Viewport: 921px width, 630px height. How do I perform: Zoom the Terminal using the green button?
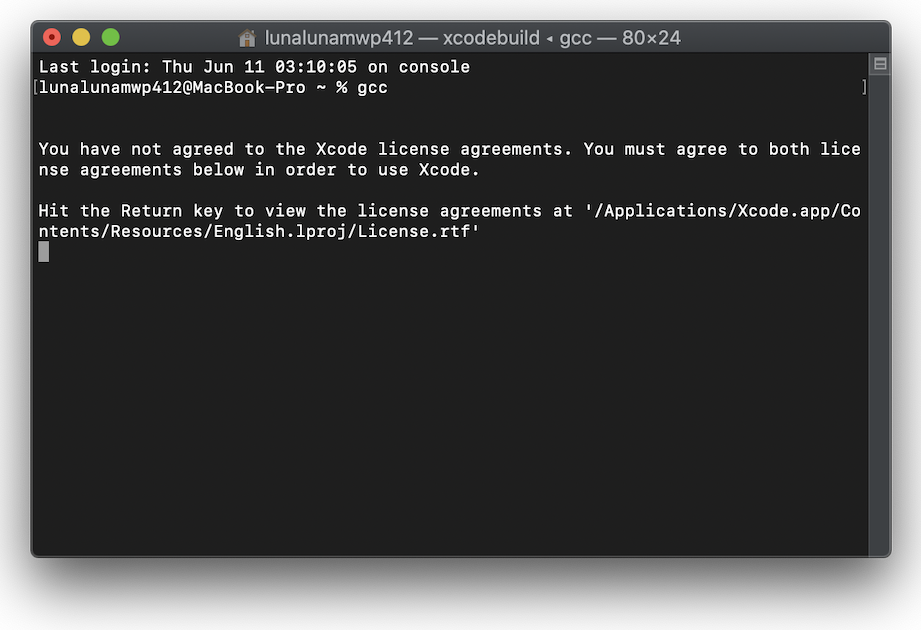110,38
